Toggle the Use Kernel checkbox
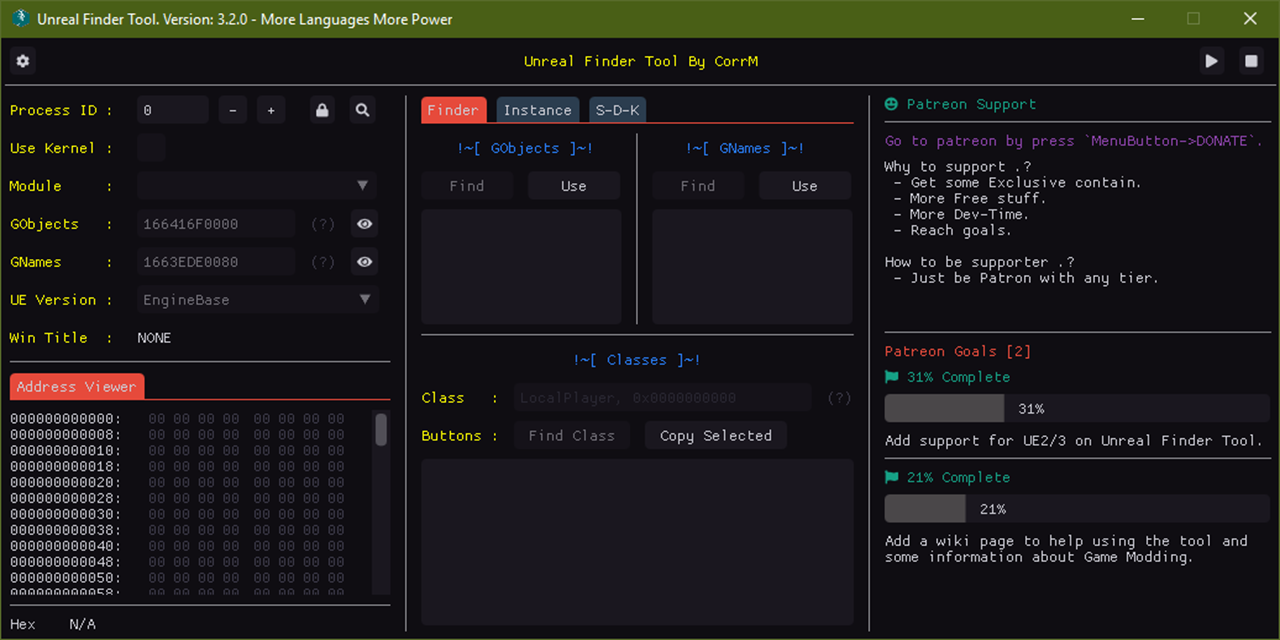The width and height of the screenshot is (1280, 640). point(152,148)
